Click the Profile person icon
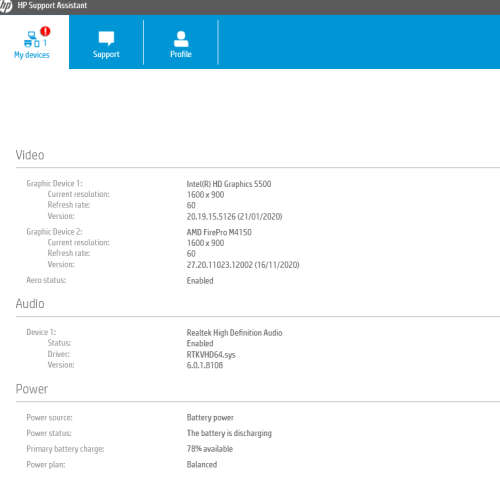This screenshot has height=500, width=500. pyautogui.click(x=181, y=39)
